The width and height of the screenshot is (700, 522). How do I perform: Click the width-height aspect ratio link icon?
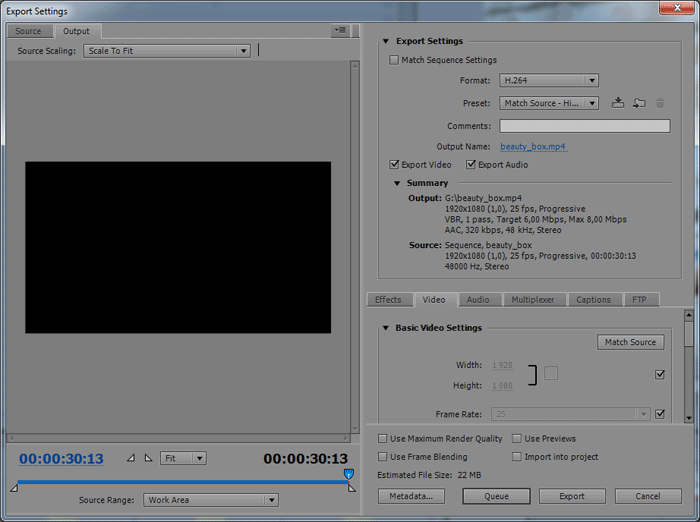pos(551,373)
